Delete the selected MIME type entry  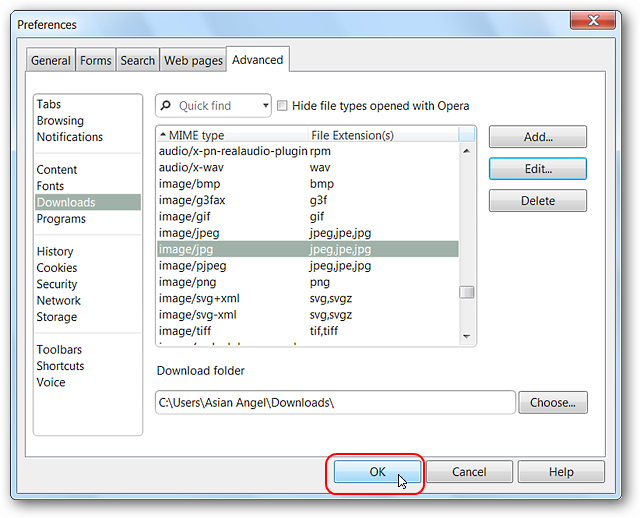[537, 201]
